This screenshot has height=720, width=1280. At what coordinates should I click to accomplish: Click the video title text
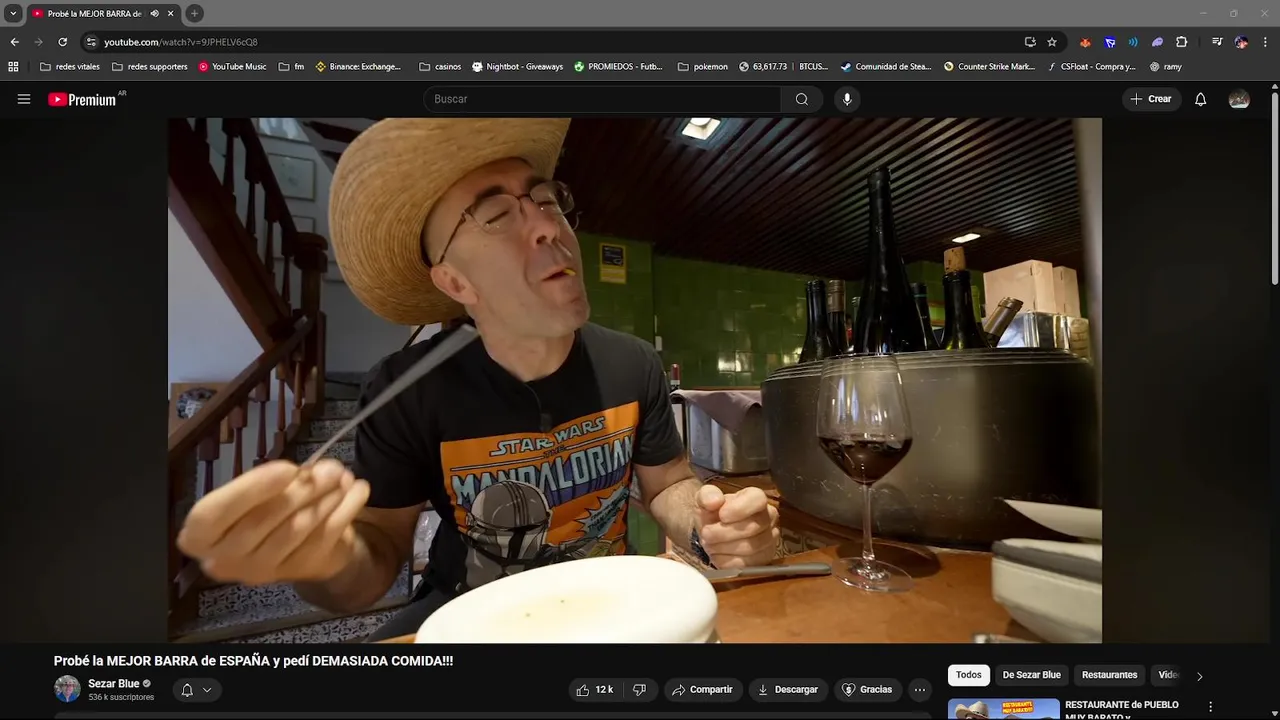(x=253, y=661)
